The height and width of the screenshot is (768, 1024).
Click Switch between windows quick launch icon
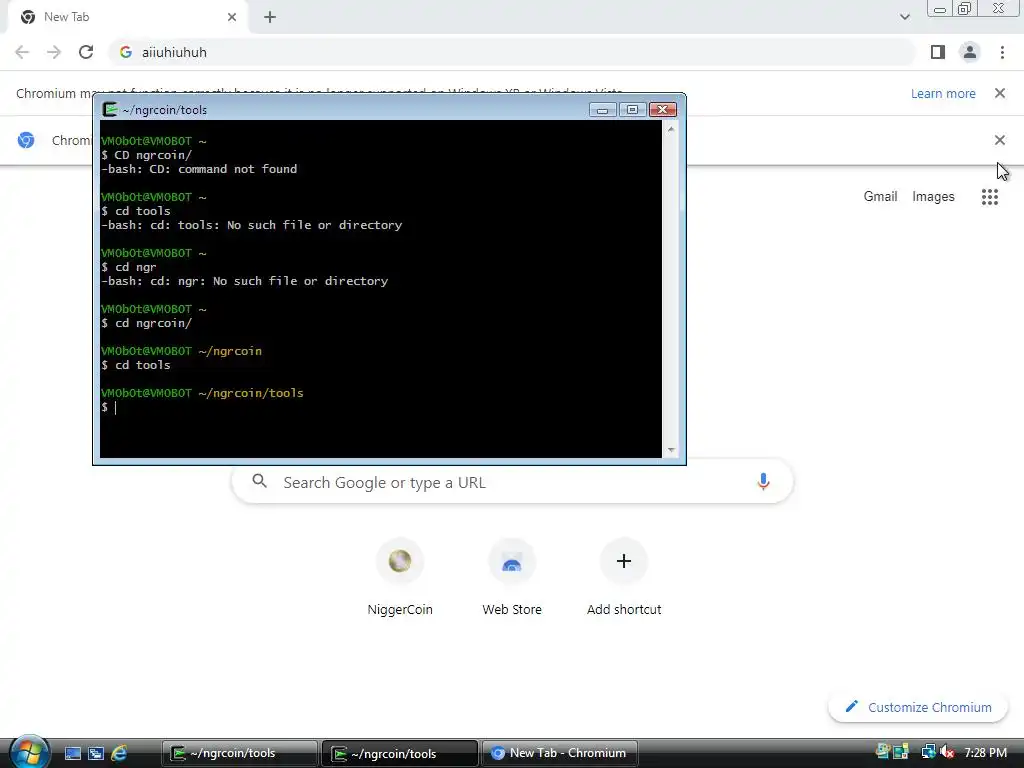click(96, 753)
